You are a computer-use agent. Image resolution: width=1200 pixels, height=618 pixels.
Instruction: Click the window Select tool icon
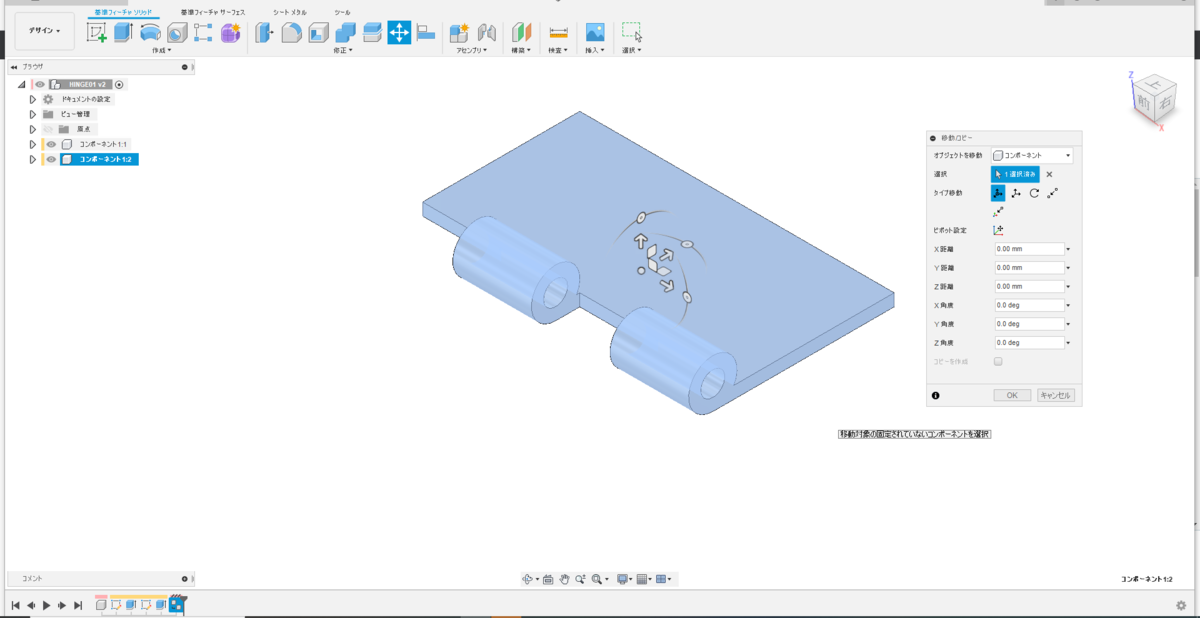(632, 33)
